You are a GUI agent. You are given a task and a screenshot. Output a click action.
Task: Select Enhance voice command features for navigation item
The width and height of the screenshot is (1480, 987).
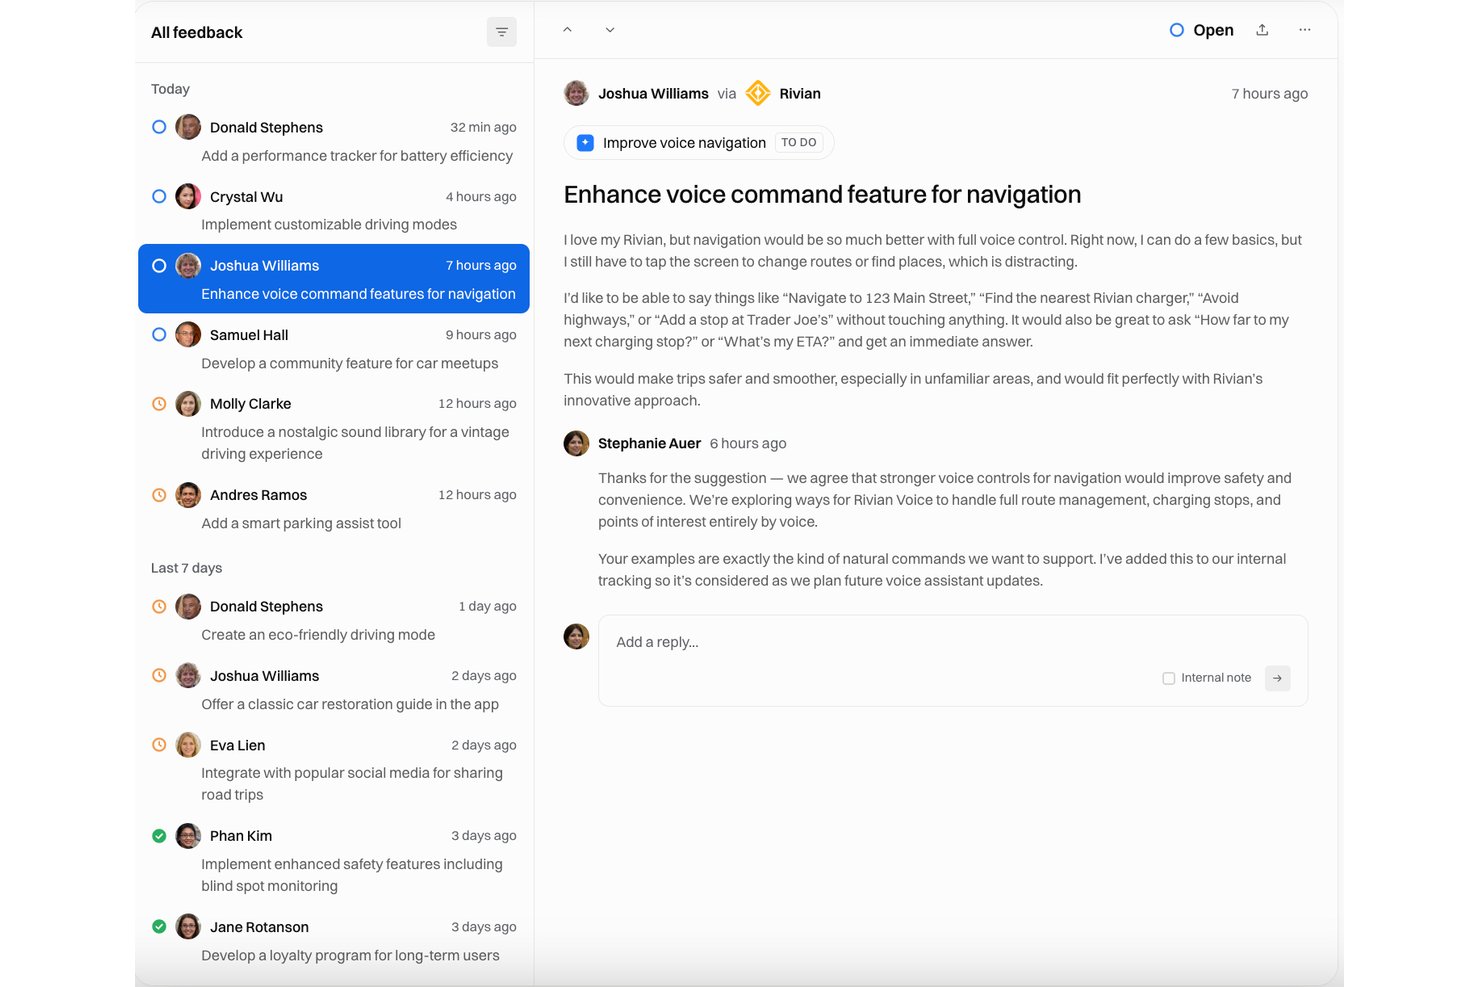coord(334,279)
